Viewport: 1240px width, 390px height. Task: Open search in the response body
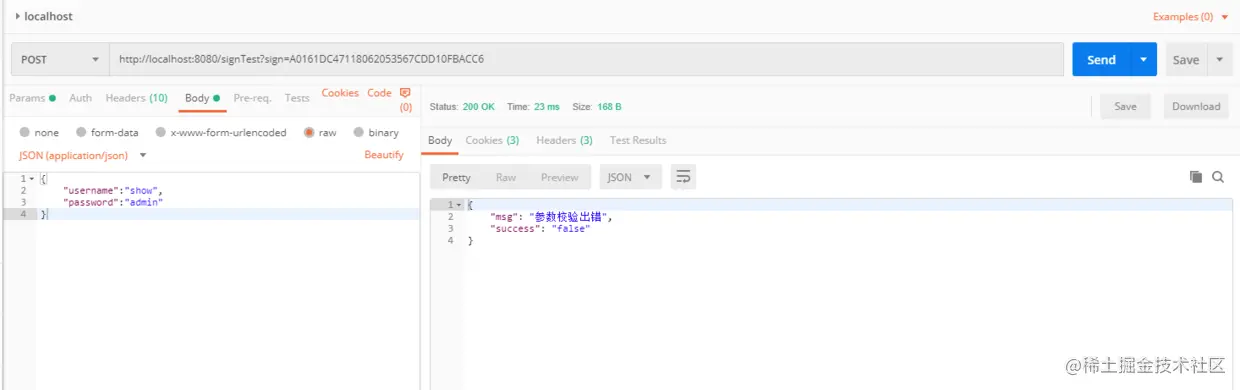pos(1218,177)
